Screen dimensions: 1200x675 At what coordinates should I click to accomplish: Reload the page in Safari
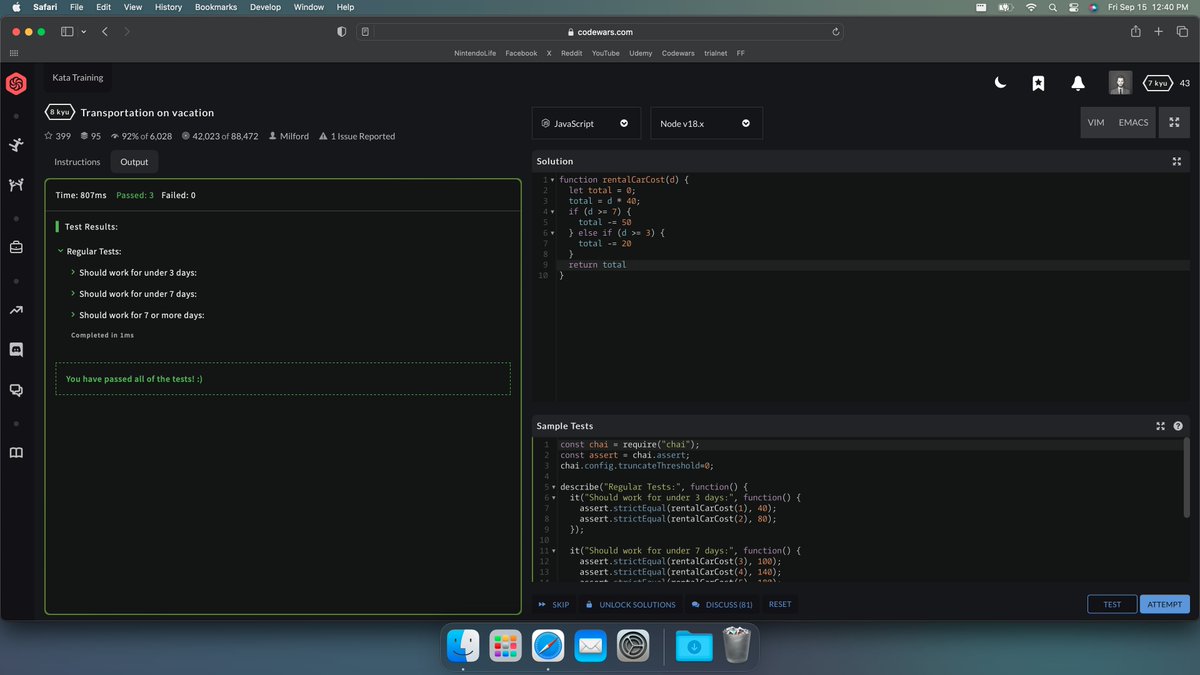pyautogui.click(x=834, y=32)
